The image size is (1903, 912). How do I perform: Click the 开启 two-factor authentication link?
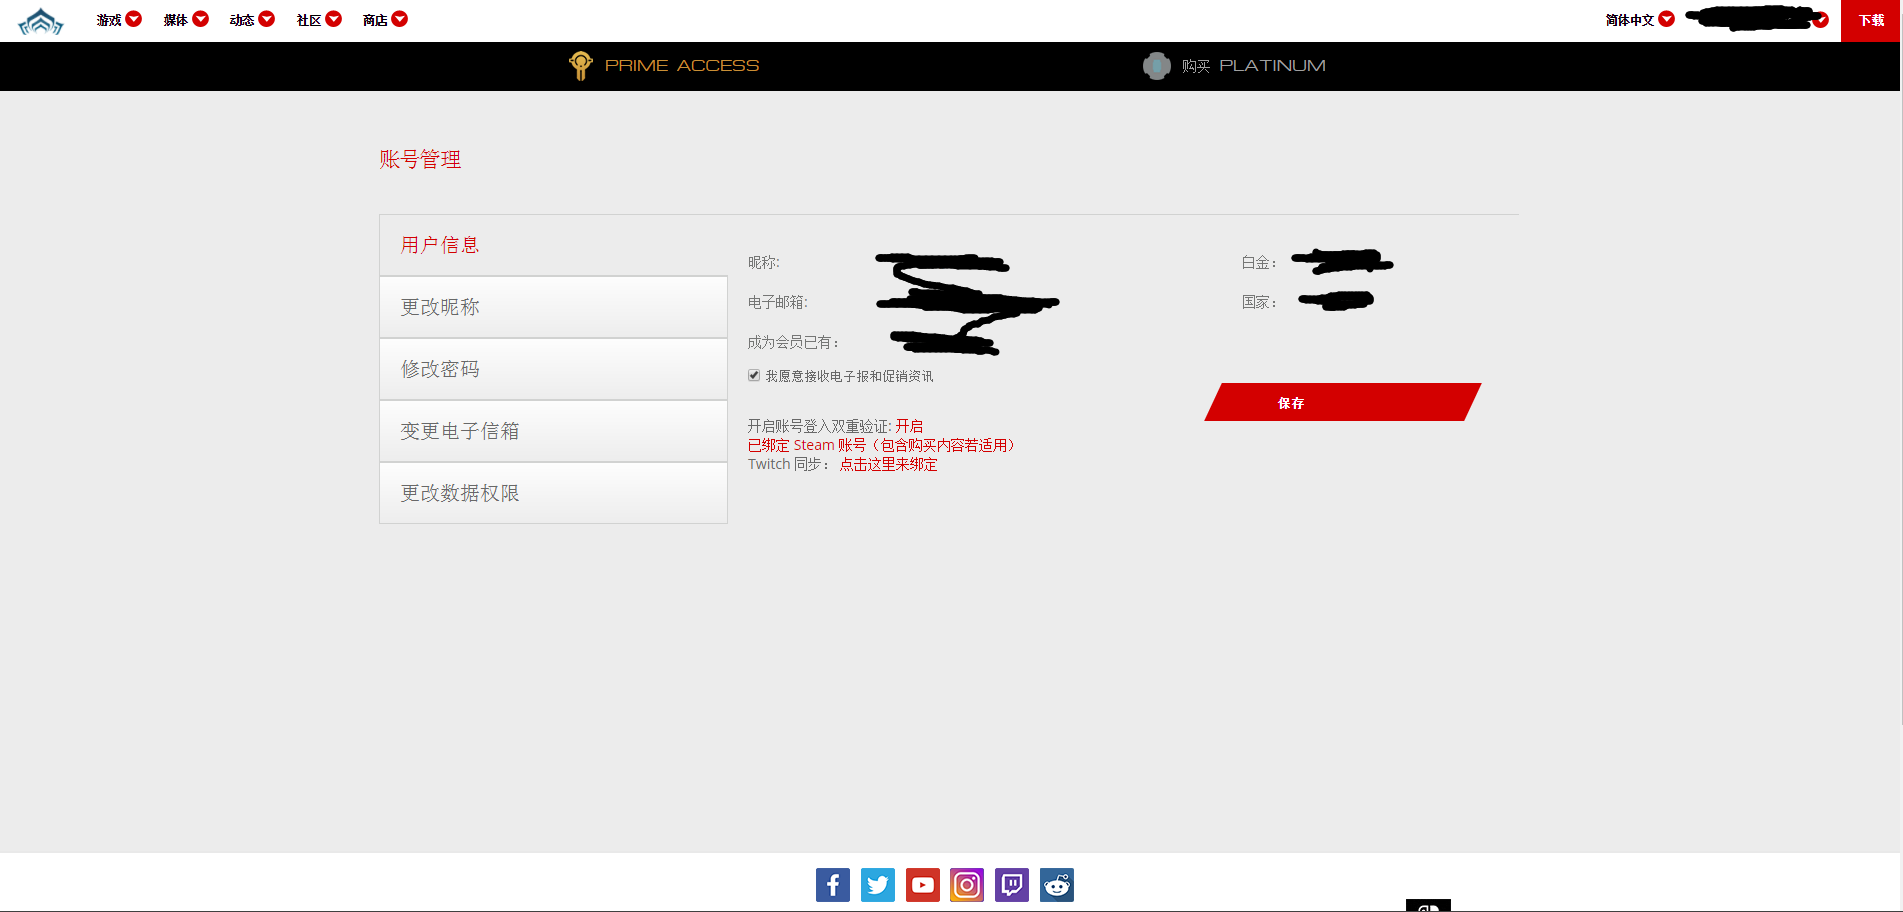[909, 426]
